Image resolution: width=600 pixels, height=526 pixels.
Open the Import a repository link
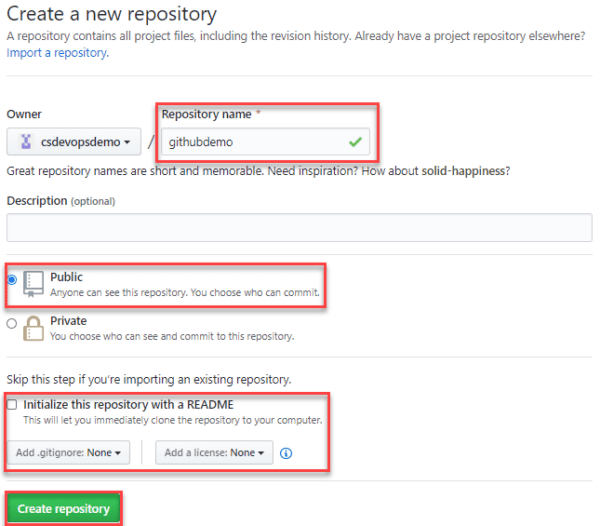pyautogui.click(x=57, y=53)
